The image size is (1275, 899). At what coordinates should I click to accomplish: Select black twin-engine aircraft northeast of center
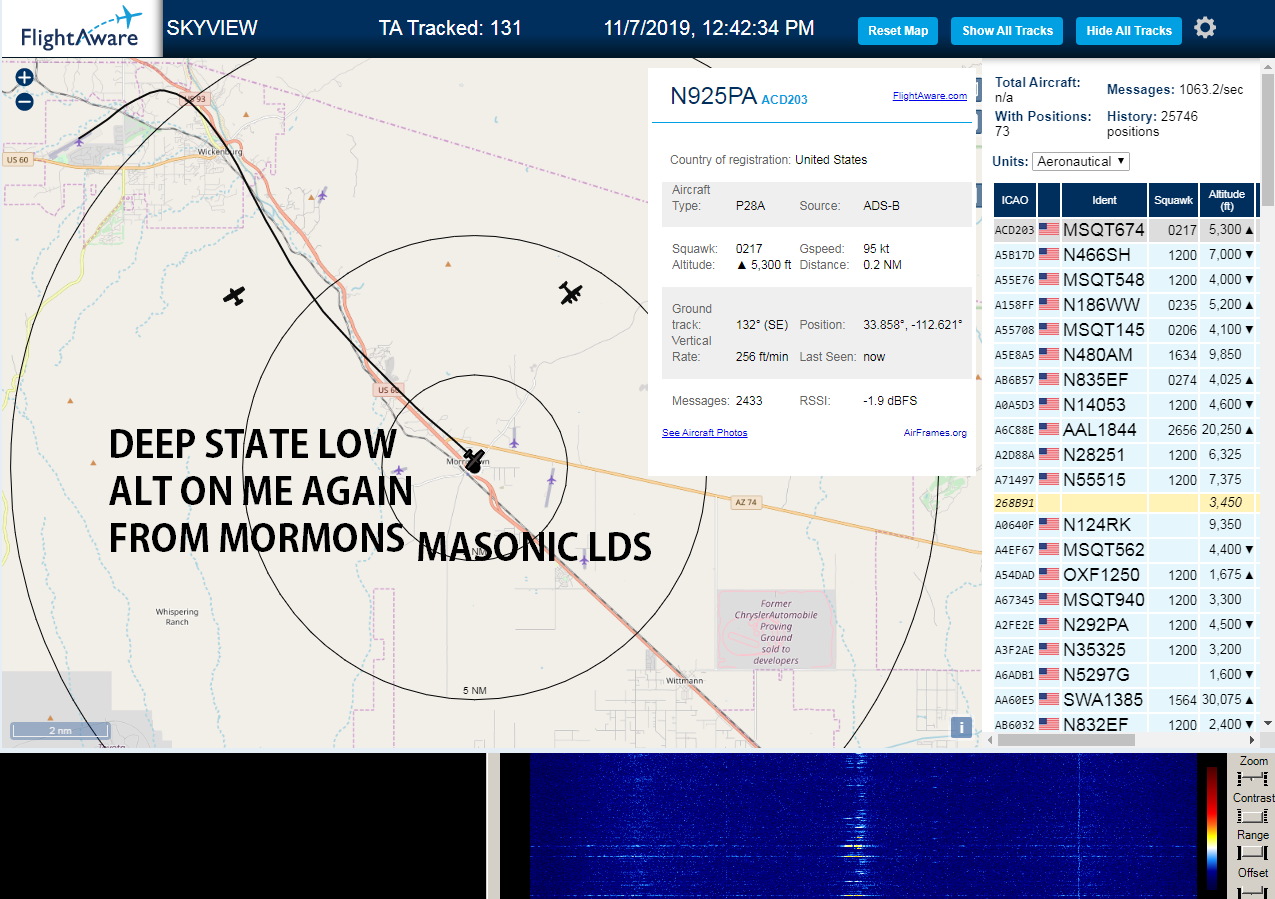tap(570, 293)
